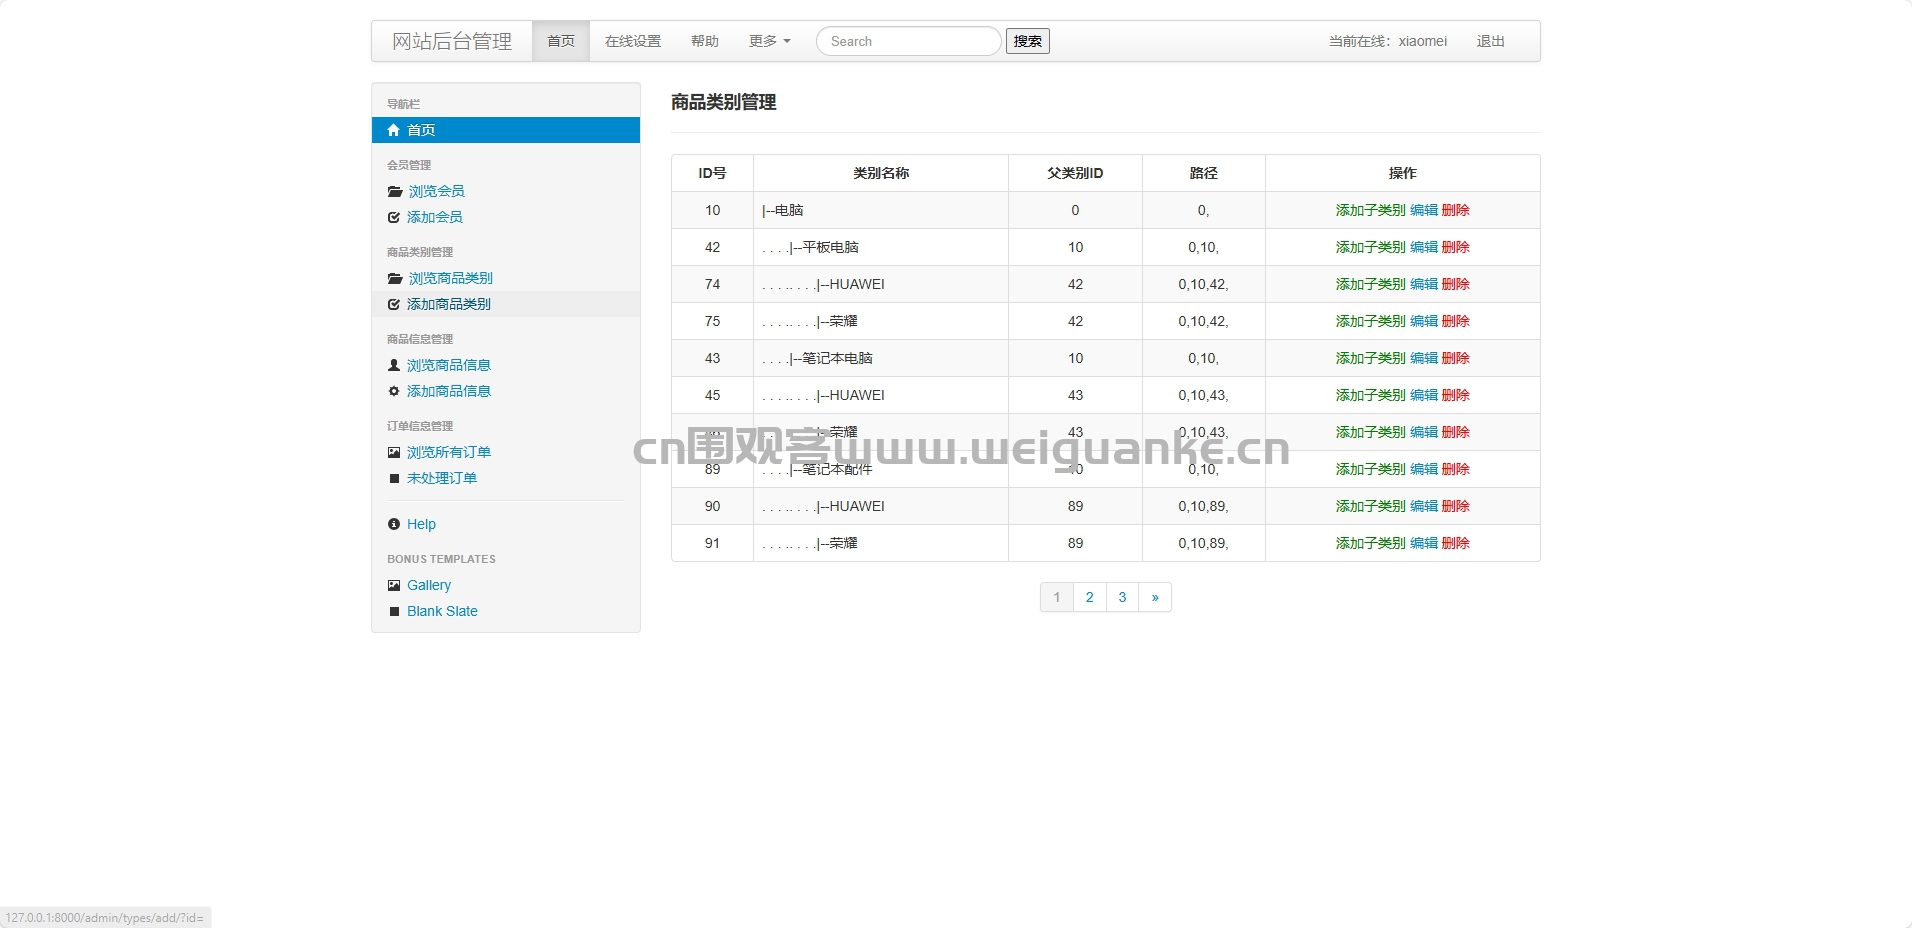Open the 更多 dropdown menu
The height and width of the screenshot is (928, 1912).
point(770,41)
